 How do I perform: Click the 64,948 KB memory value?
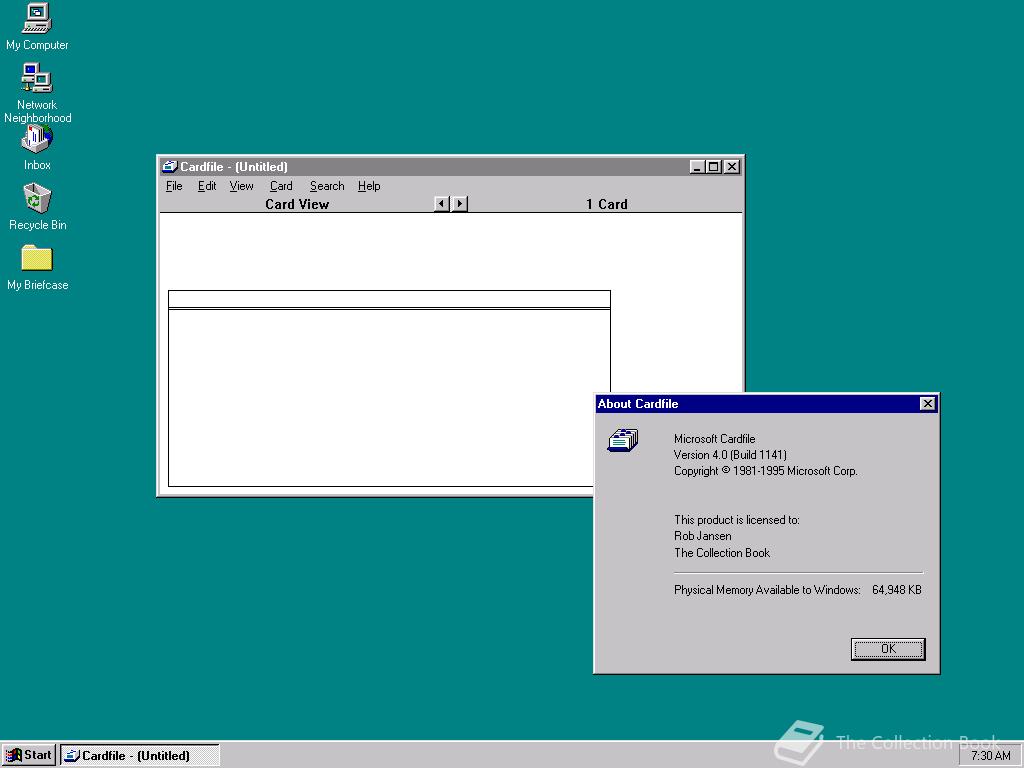(897, 590)
